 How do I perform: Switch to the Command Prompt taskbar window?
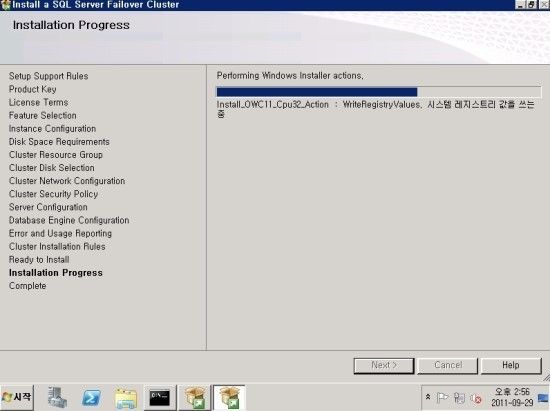click(160, 398)
